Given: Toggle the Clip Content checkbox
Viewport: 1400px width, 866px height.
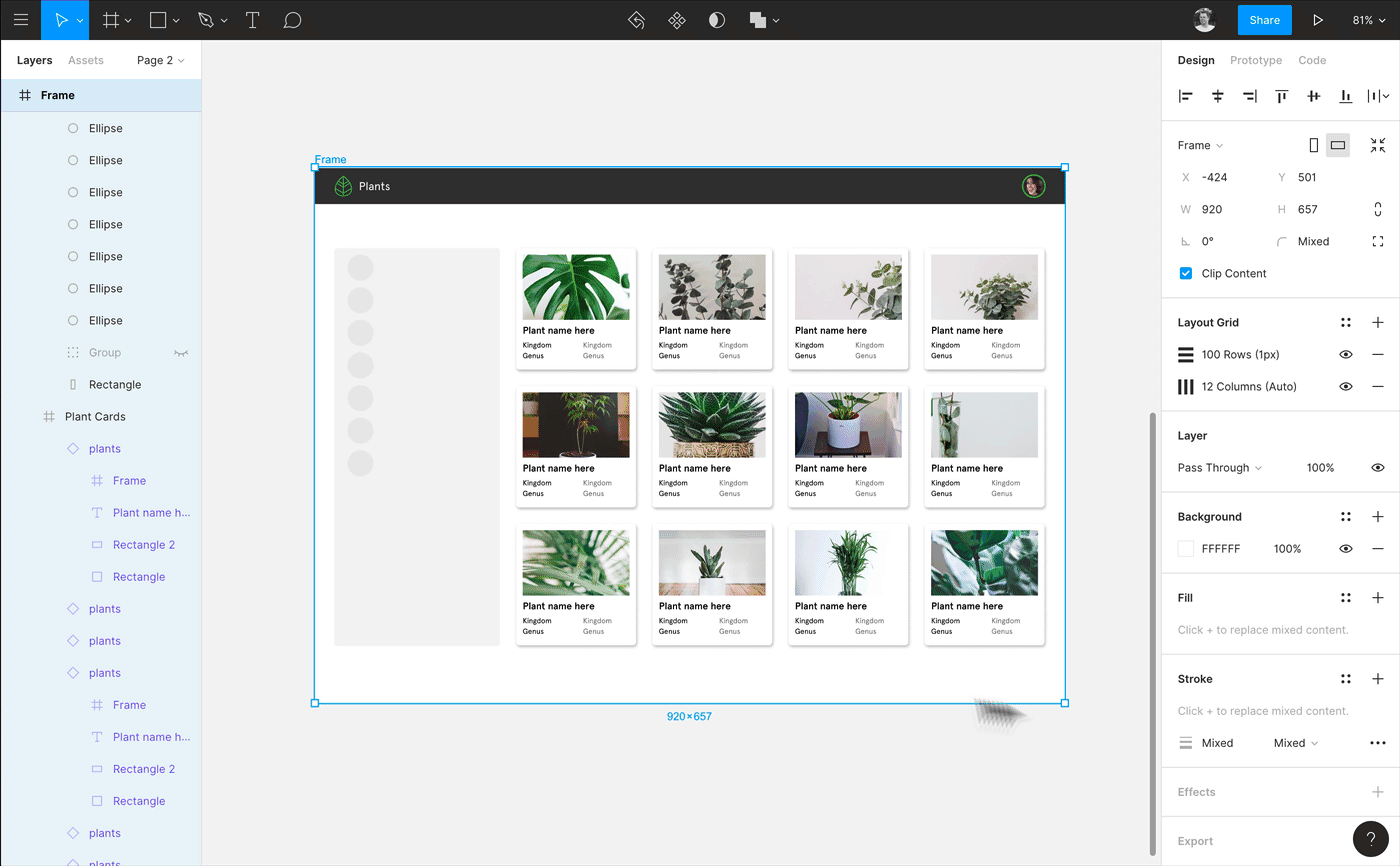Looking at the screenshot, I should [1186, 273].
